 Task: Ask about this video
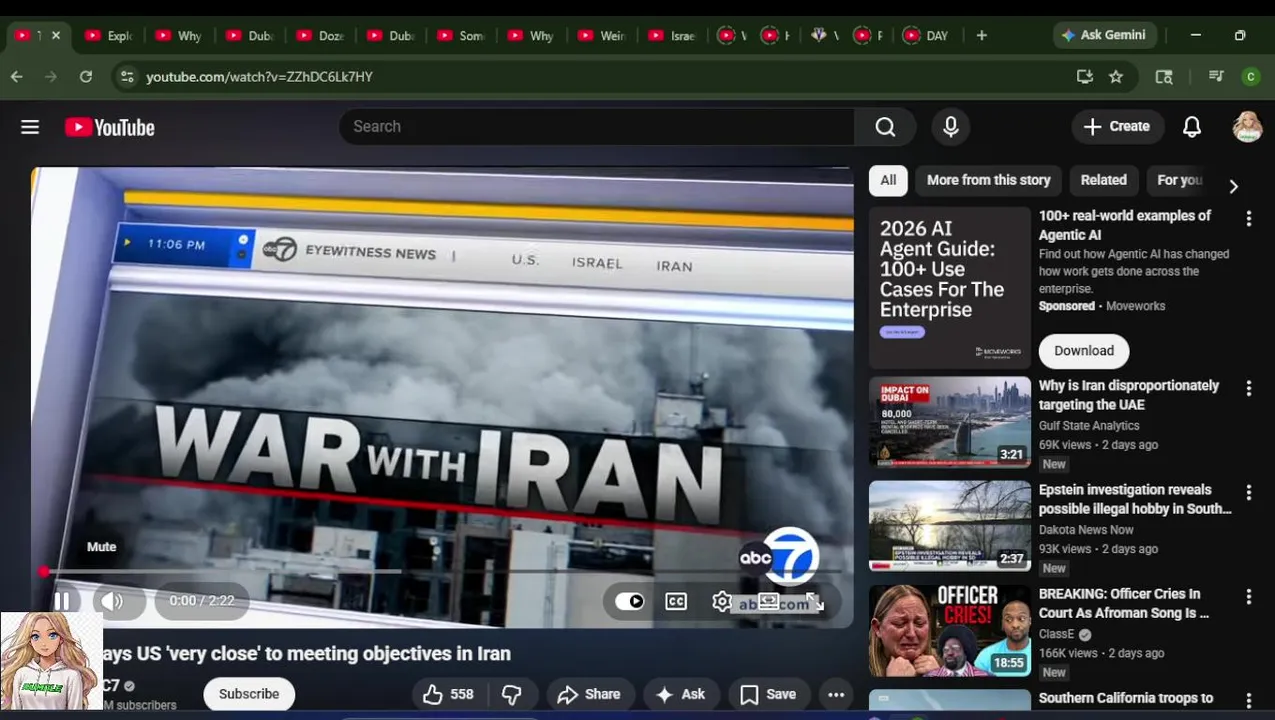pyautogui.click(x=680, y=694)
